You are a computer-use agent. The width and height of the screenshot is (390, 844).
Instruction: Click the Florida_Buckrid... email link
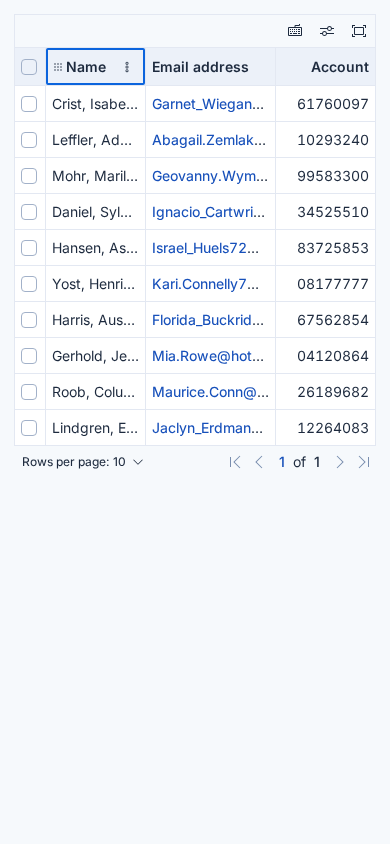pos(208,320)
